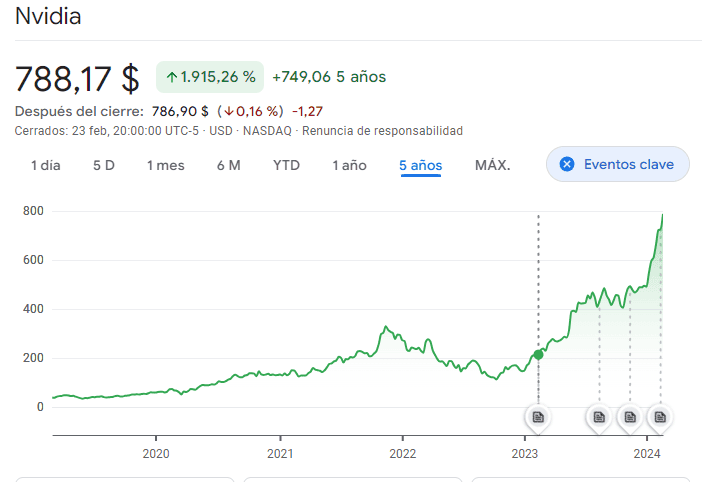Open the rightmost key event icon near 2024
702x482 pixels.
pos(659,416)
